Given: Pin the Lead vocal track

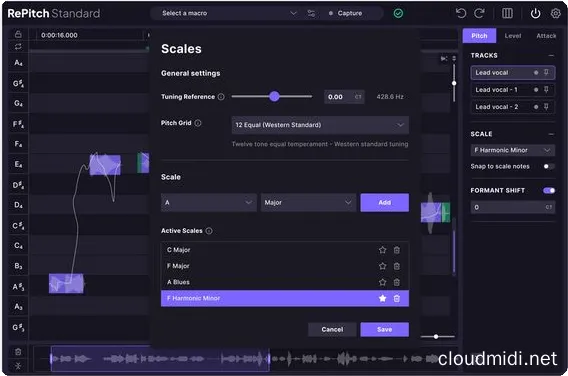Looking at the screenshot, I should [546, 72].
